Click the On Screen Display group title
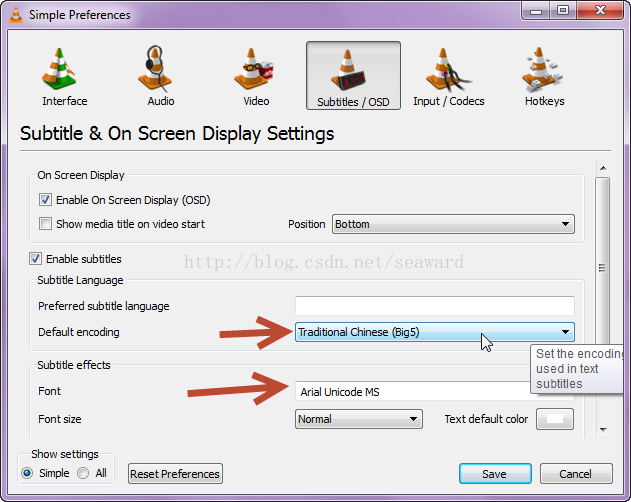 pyautogui.click(x=80, y=175)
